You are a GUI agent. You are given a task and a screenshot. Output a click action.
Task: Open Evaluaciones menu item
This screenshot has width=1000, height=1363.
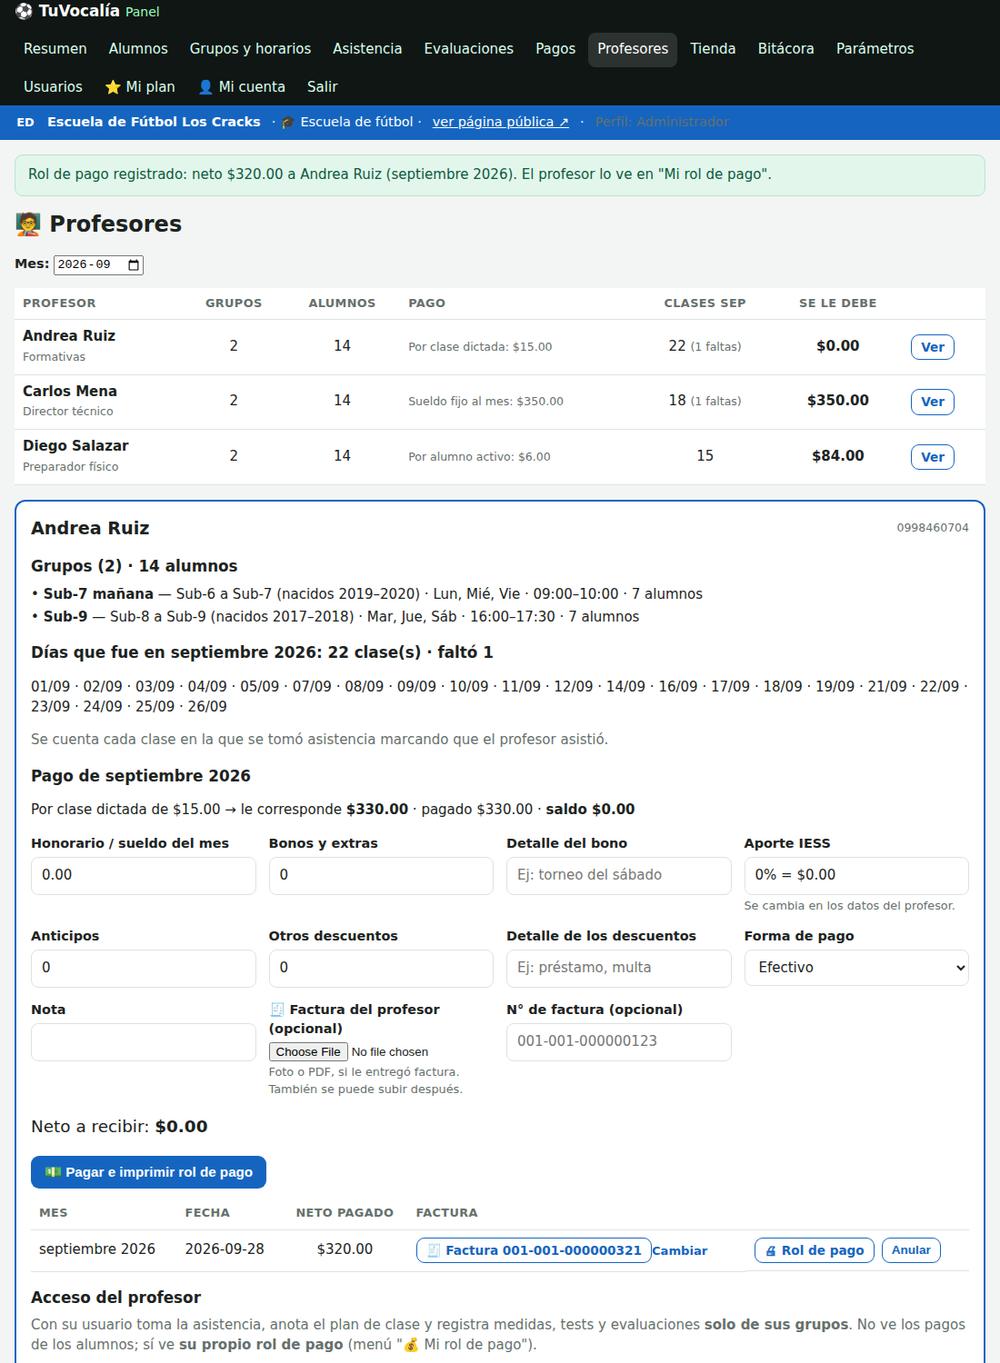(469, 49)
